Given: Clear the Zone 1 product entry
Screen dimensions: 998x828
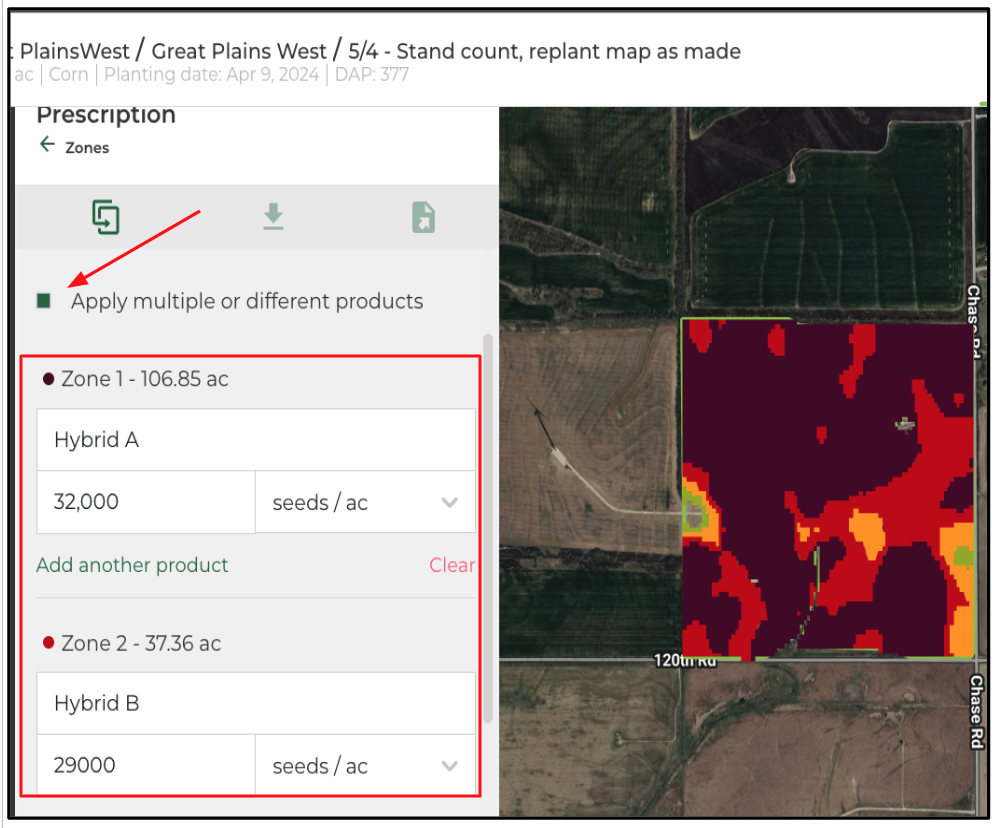Looking at the screenshot, I should click(451, 565).
